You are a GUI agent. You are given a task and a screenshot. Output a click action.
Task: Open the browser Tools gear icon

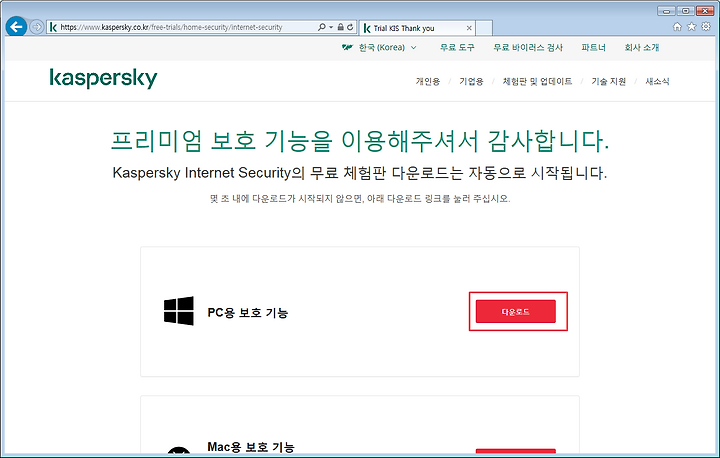point(706,27)
